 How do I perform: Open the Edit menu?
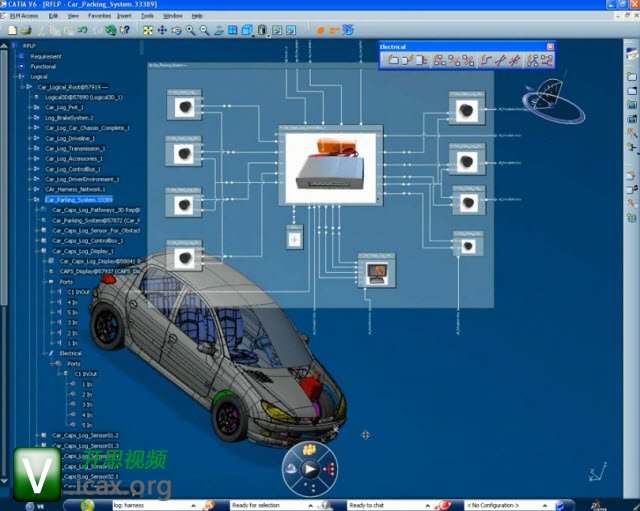53,16
